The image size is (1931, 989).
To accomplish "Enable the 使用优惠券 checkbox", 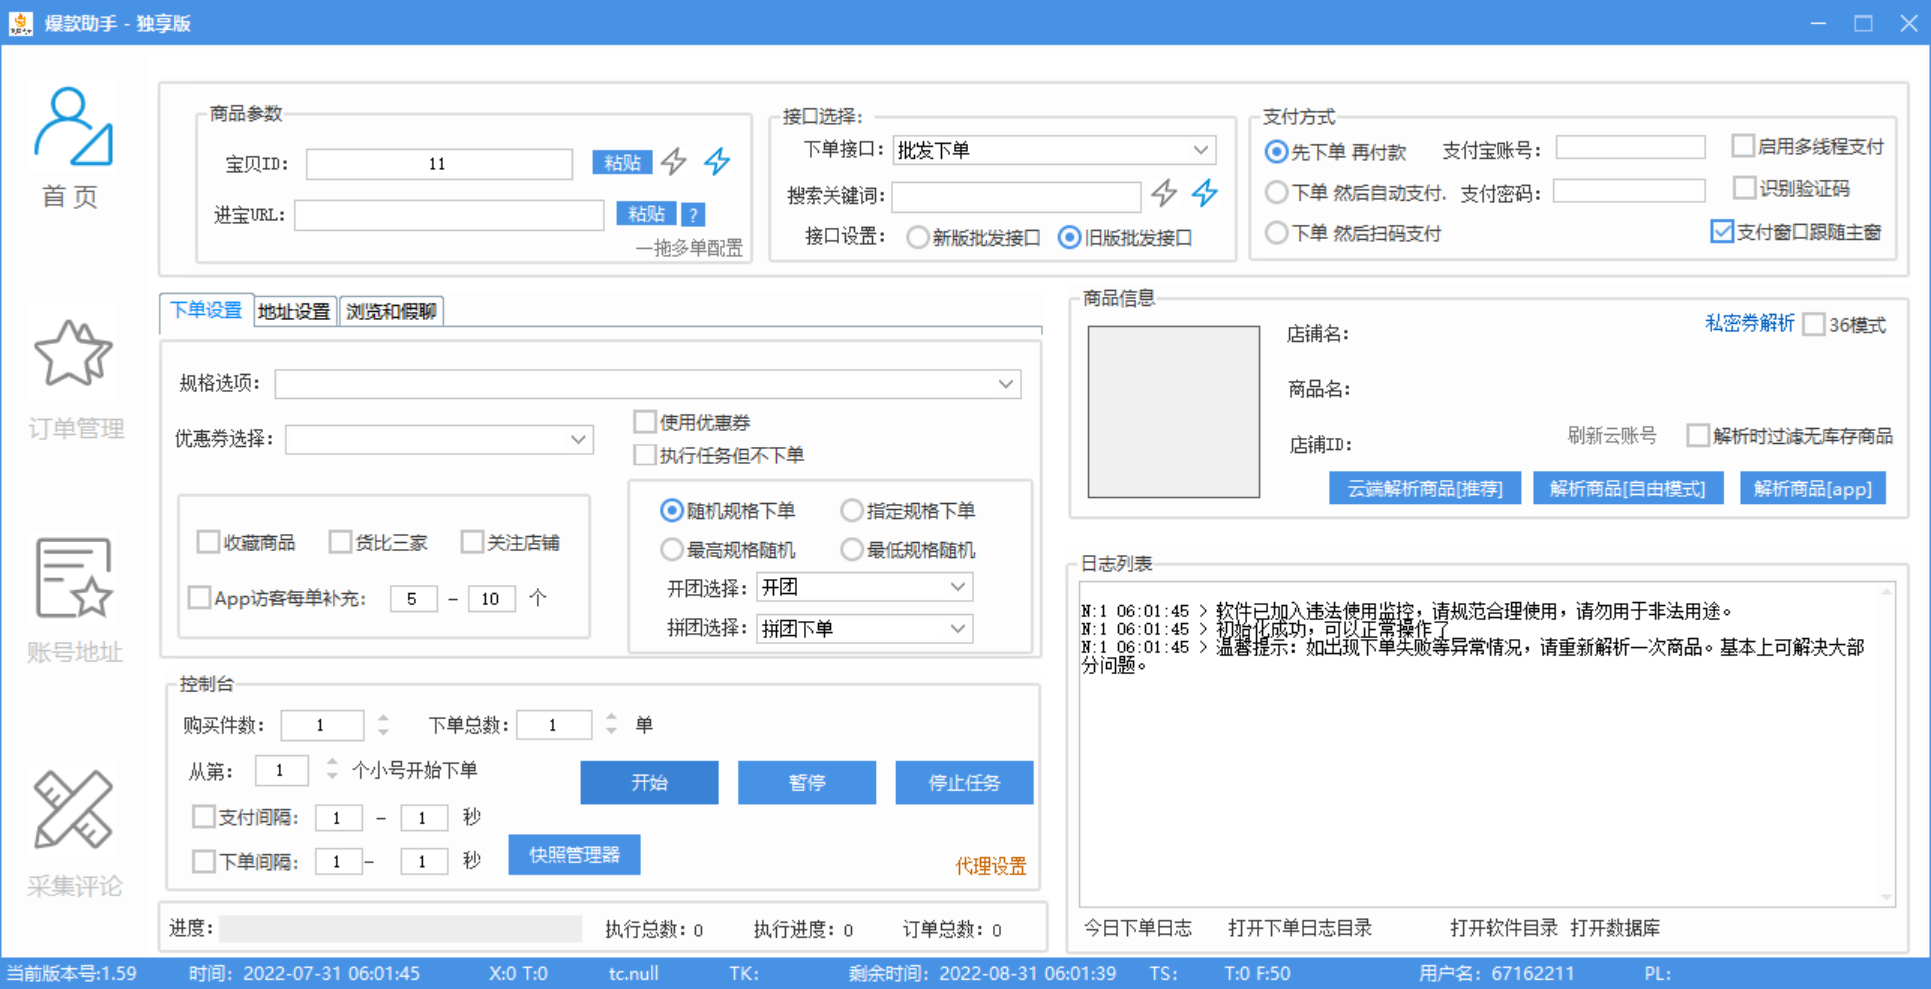I will coord(644,421).
